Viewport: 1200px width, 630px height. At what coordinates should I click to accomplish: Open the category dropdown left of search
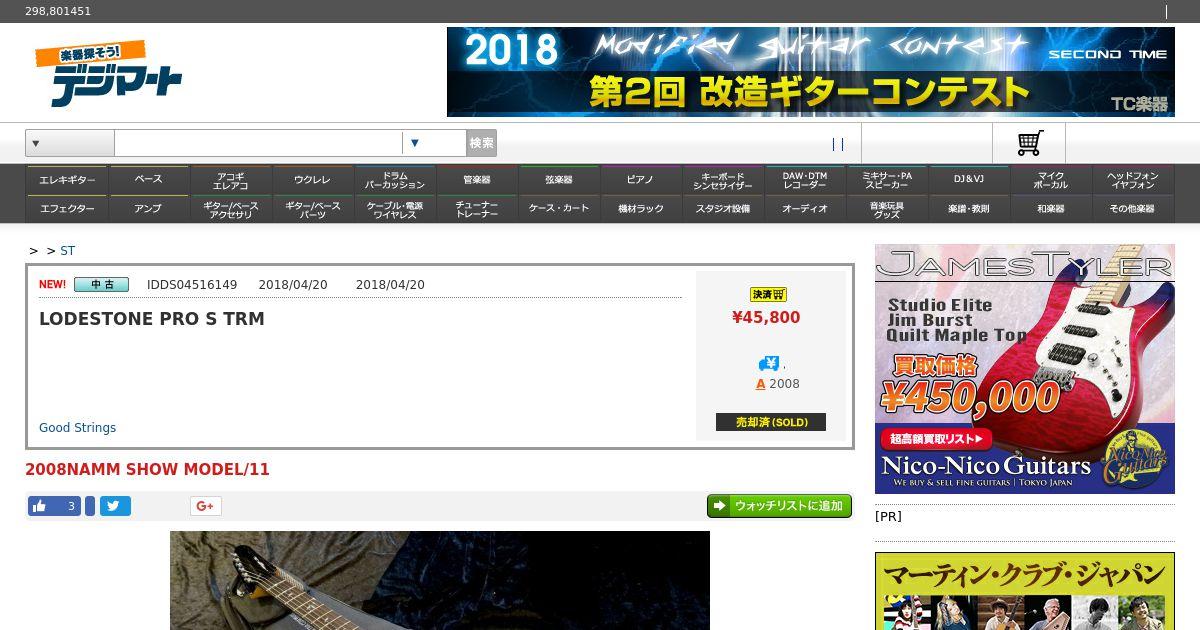(x=70, y=143)
